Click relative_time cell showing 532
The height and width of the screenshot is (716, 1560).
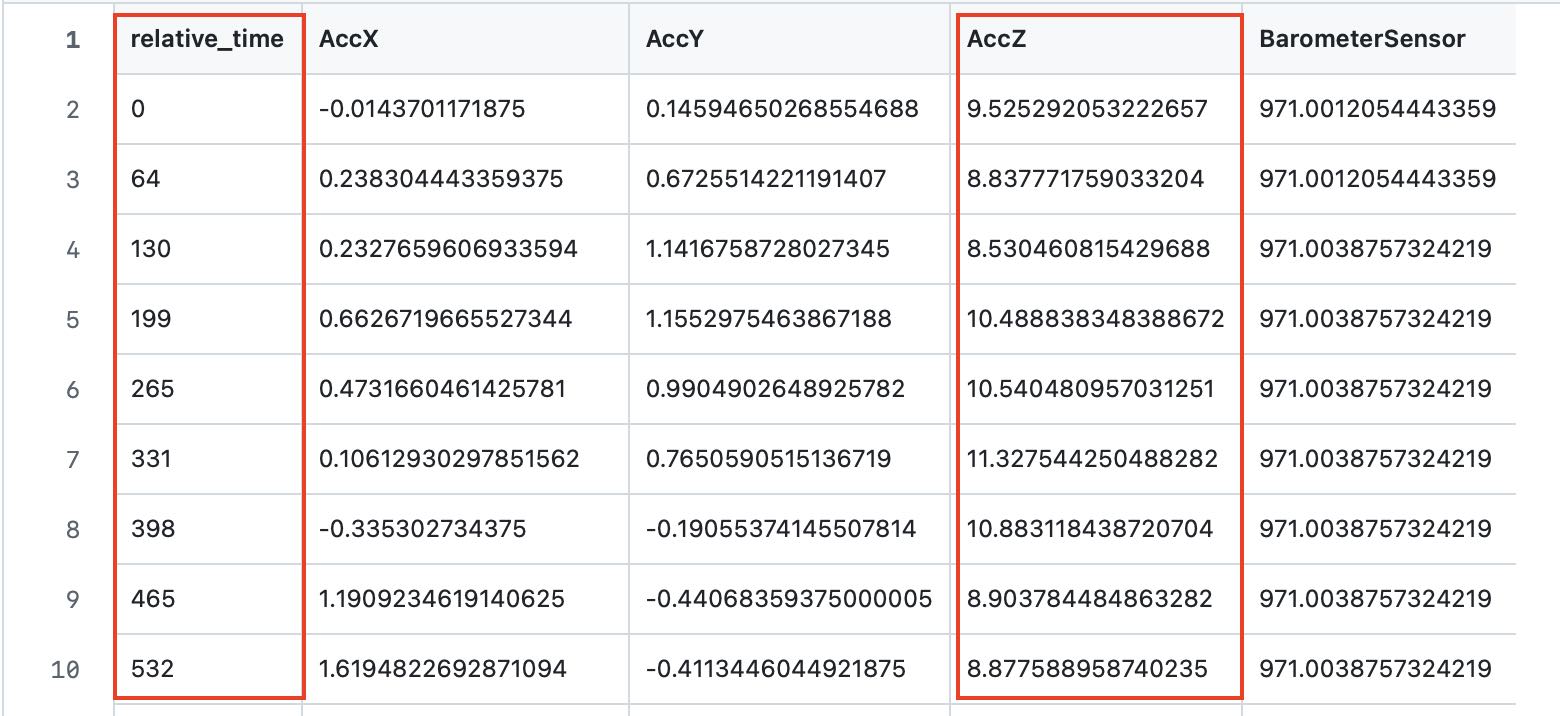pos(152,669)
